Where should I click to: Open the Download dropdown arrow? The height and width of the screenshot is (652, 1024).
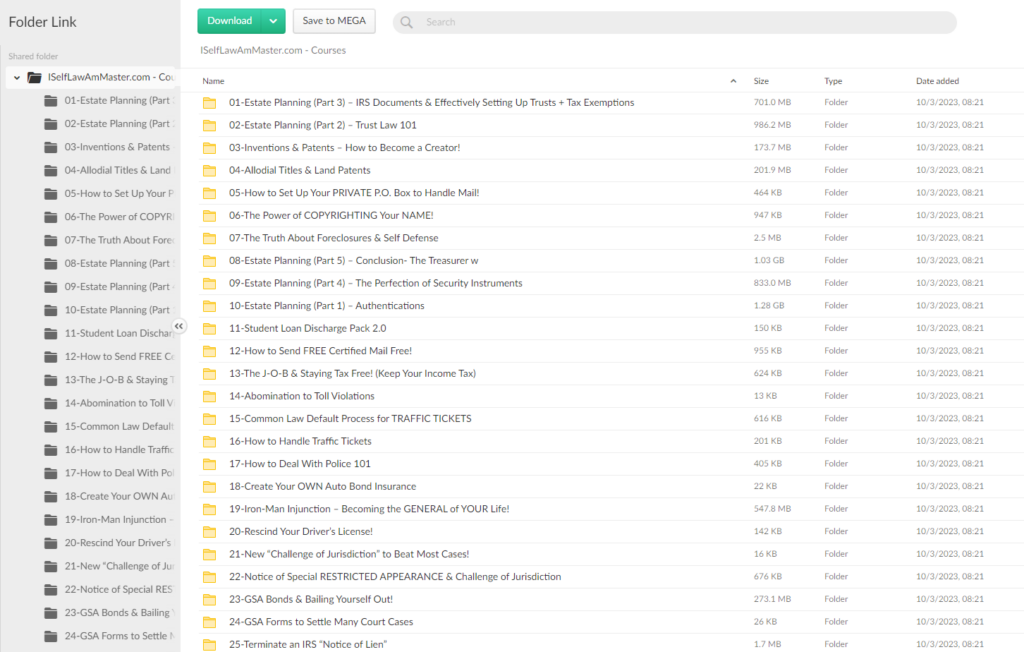[x=273, y=21]
